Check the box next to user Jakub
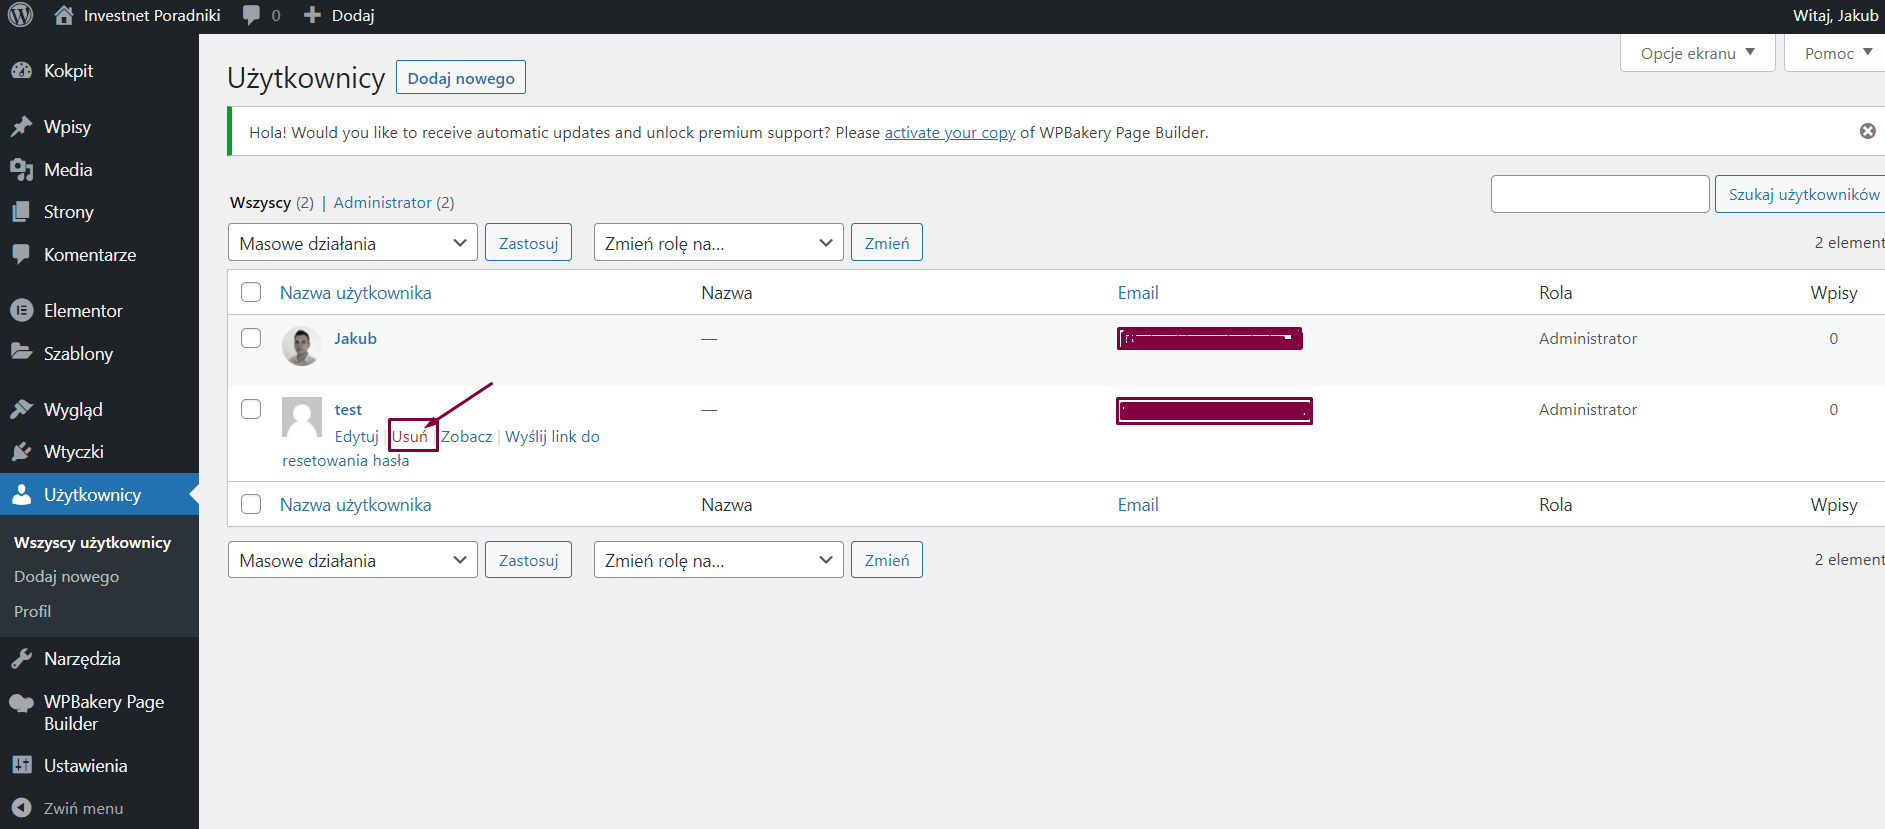This screenshot has height=829, width=1885. tap(251, 338)
